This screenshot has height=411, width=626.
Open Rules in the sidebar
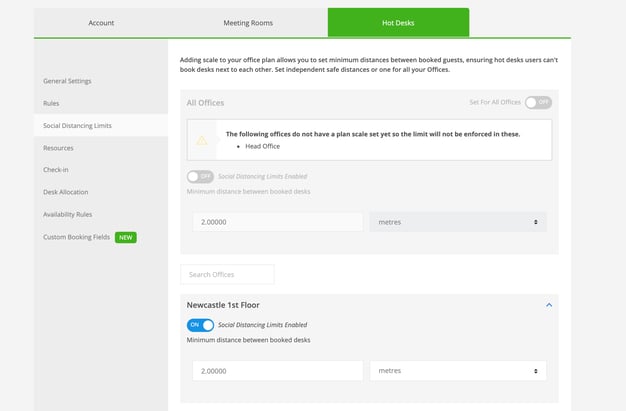point(52,103)
